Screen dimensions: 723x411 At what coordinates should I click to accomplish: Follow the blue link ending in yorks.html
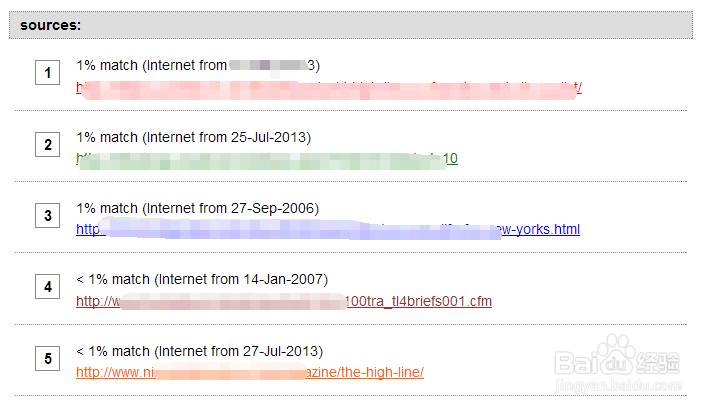[328, 229]
